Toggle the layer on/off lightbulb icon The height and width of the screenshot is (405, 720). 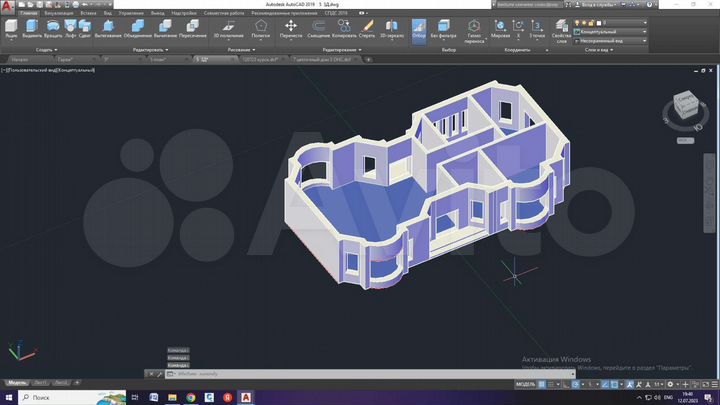pyautogui.click(x=577, y=21)
